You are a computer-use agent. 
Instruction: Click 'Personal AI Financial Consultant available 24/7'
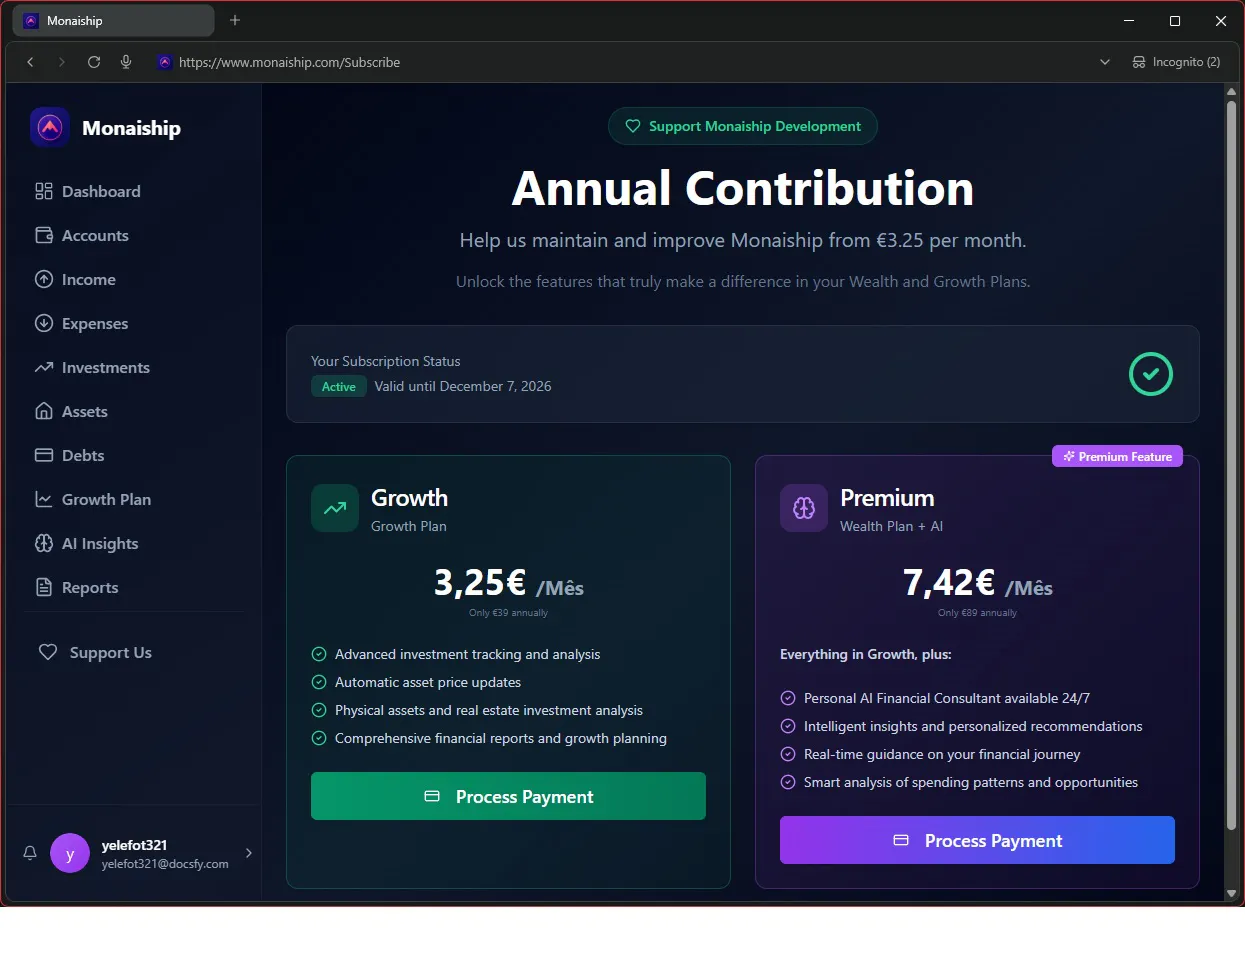click(947, 698)
